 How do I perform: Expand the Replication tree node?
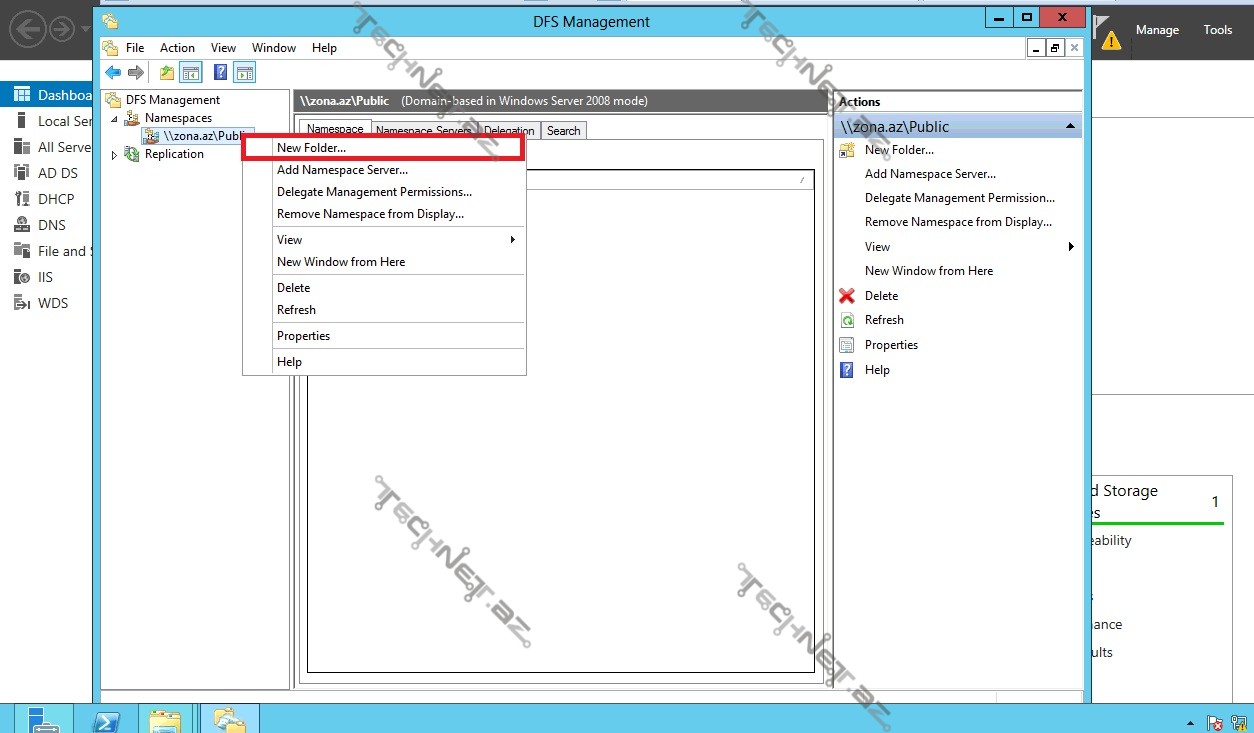coord(114,155)
